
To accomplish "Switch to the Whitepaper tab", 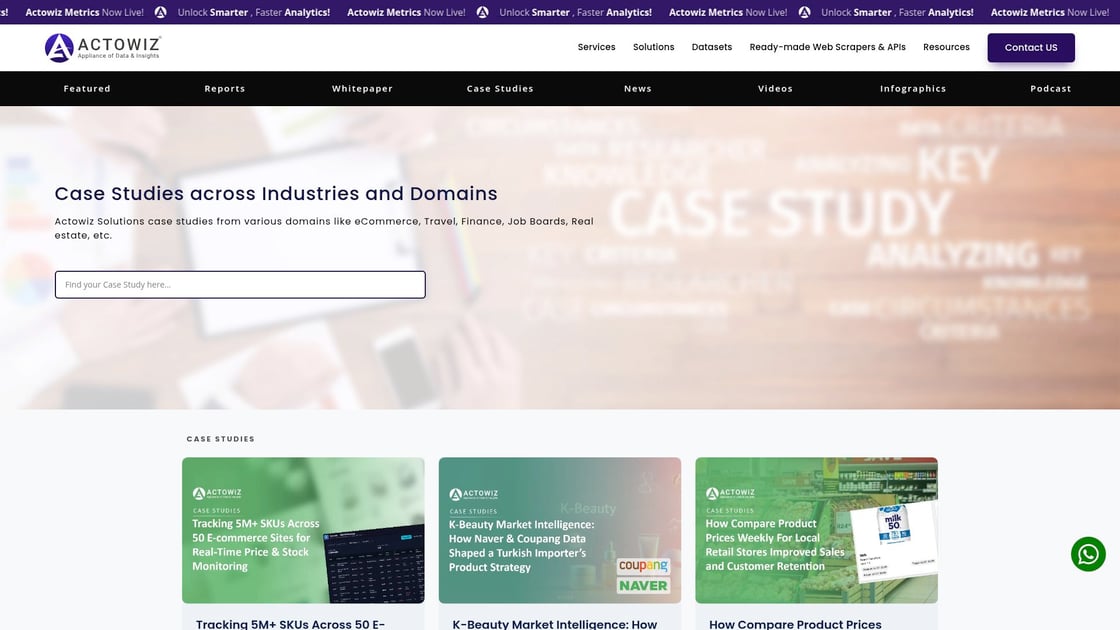I will point(362,89).
